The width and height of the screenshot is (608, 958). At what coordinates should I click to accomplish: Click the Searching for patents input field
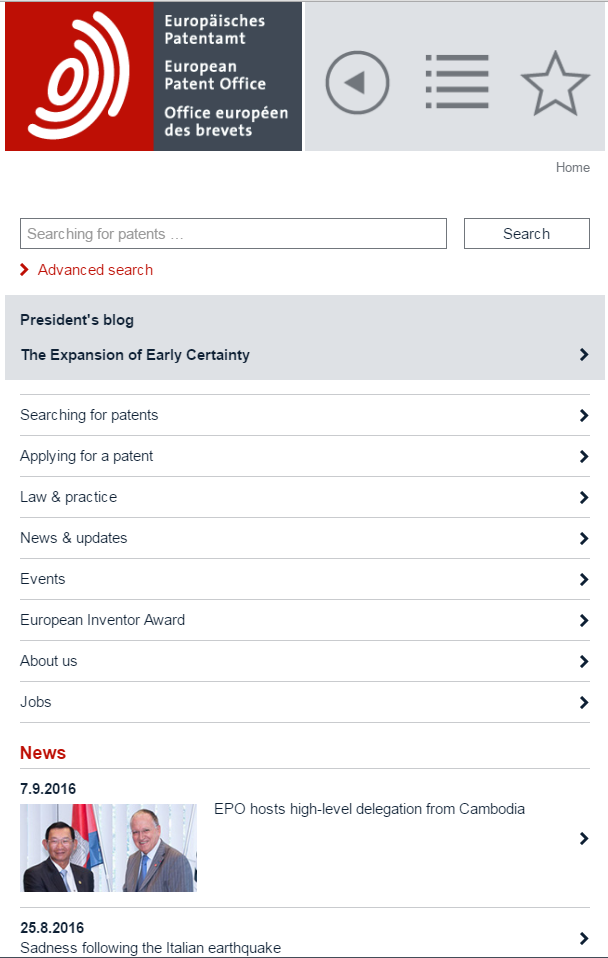point(233,234)
